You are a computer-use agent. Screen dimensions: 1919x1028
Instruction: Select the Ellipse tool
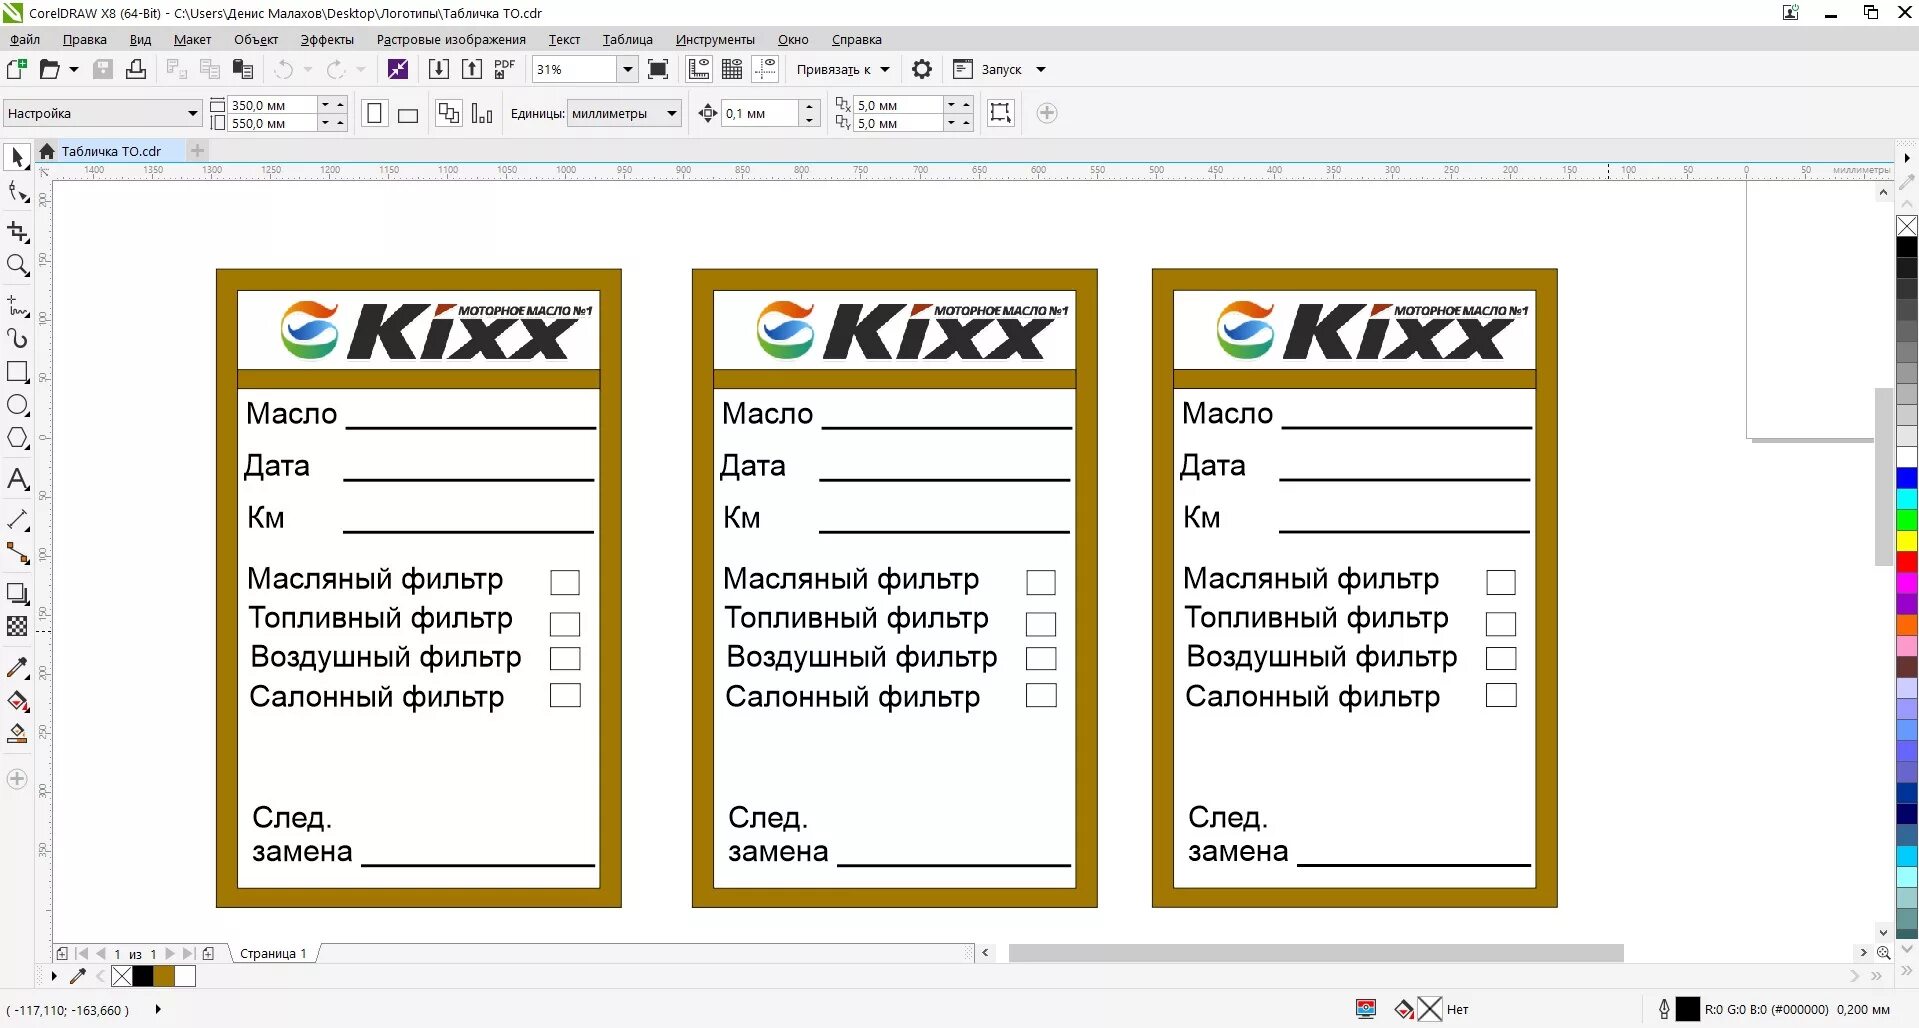pyautogui.click(x=17, y=405)
